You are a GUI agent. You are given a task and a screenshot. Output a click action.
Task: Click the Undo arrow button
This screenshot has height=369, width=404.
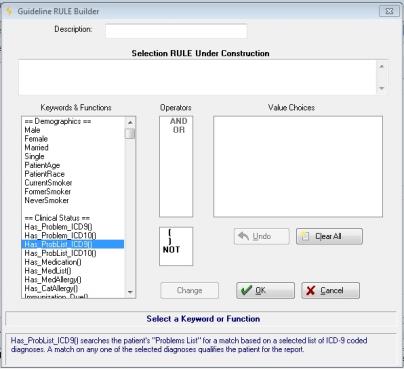(x=261, y=236)
